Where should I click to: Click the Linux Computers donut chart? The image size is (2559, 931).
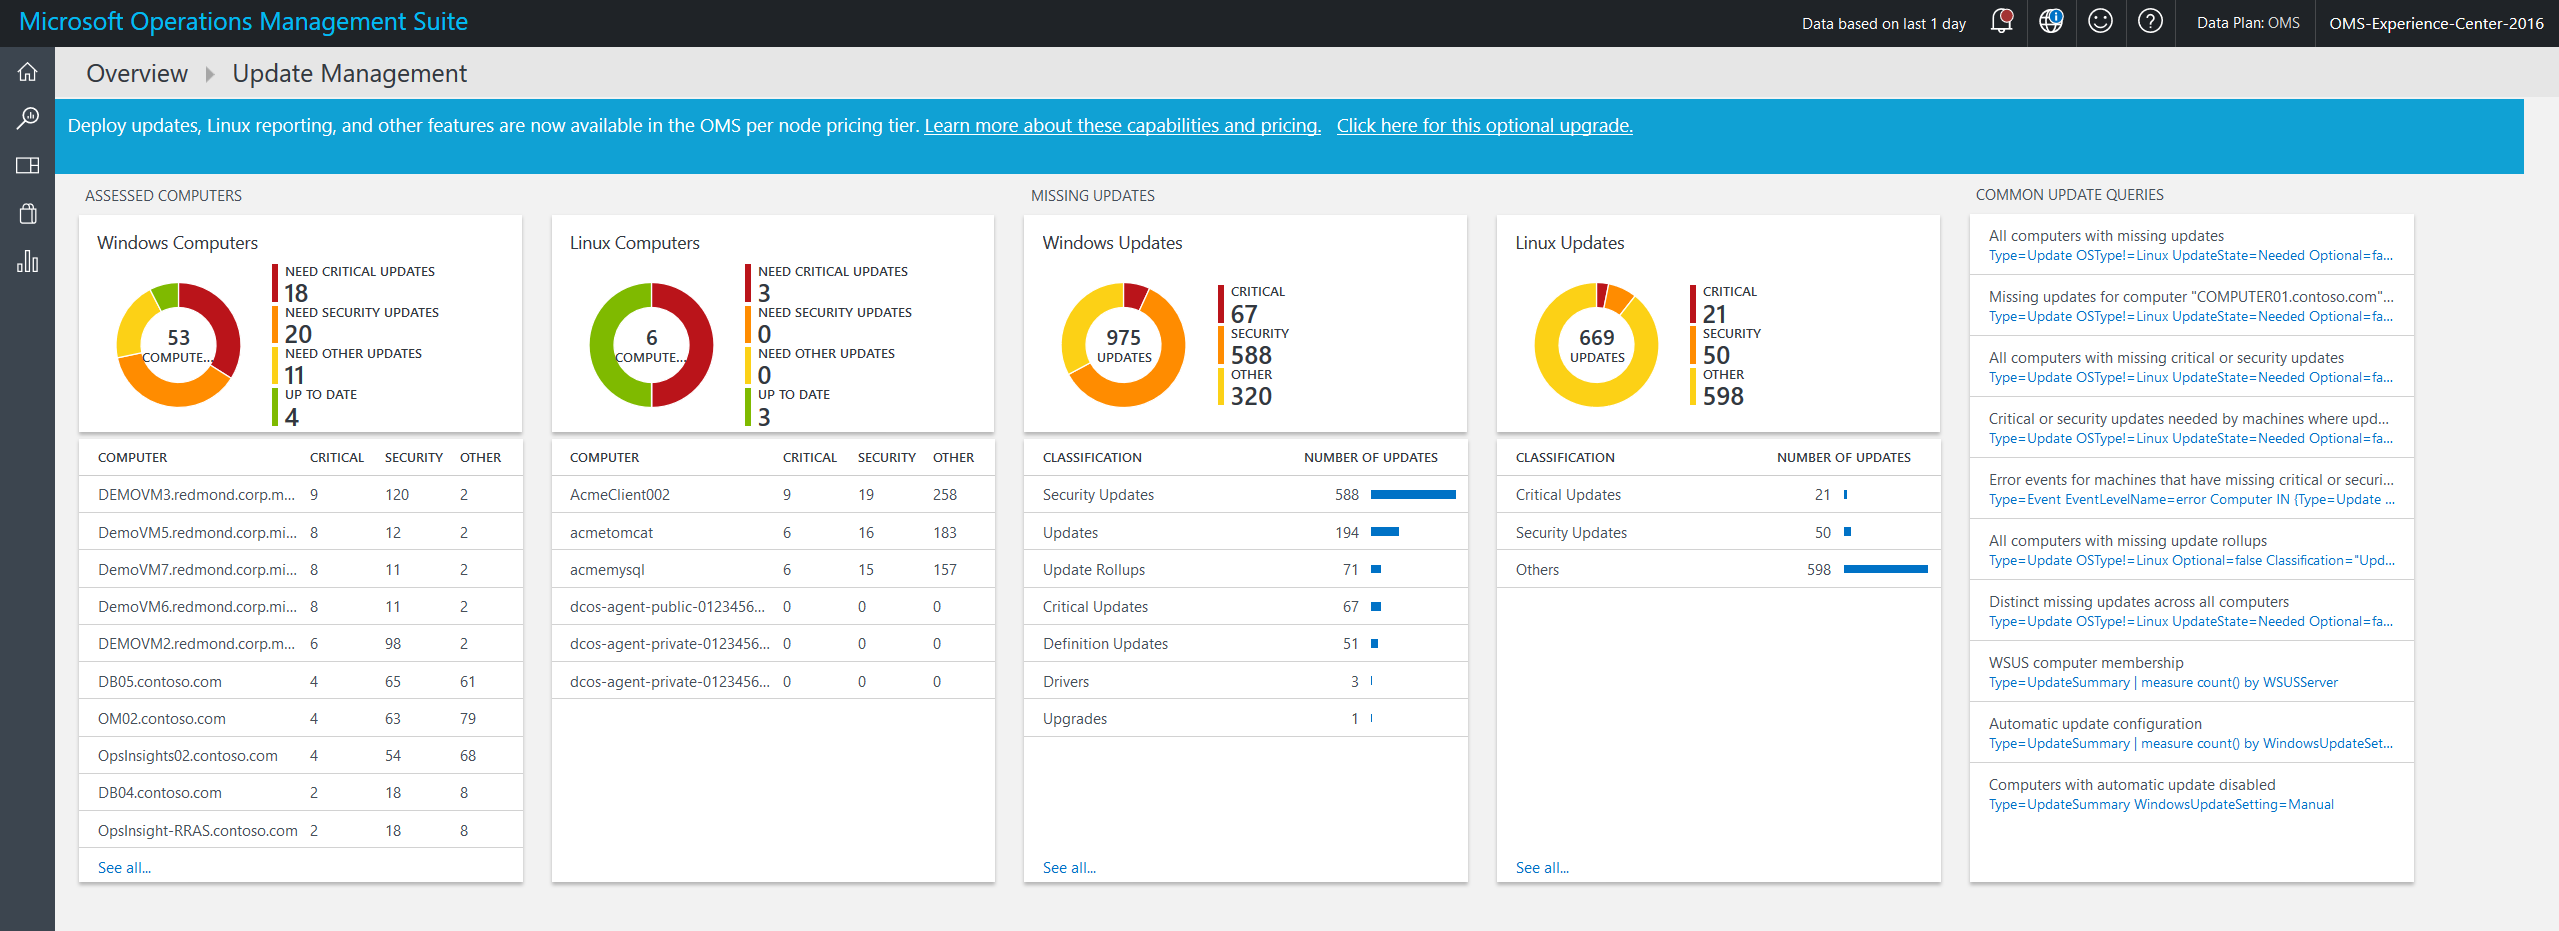[x=651, y=345]
